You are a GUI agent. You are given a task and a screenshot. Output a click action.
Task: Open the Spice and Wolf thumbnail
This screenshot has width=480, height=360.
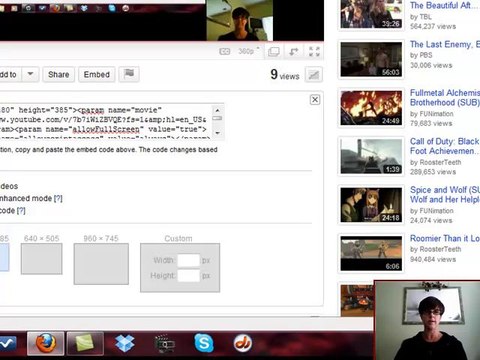click(x=371, y=205)
